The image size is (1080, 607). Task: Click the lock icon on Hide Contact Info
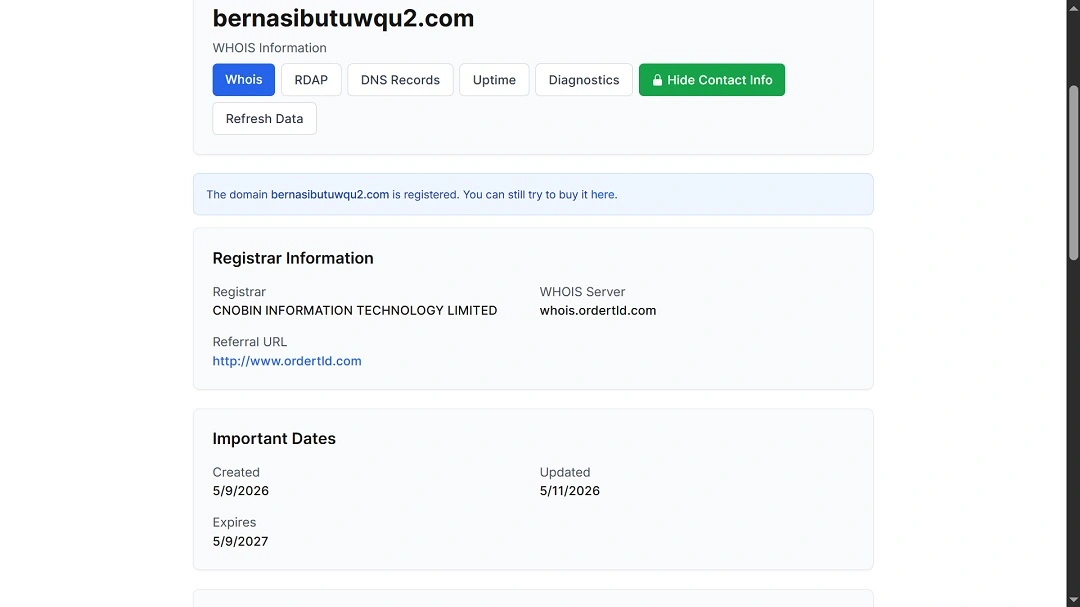click(x=657, y=80)
